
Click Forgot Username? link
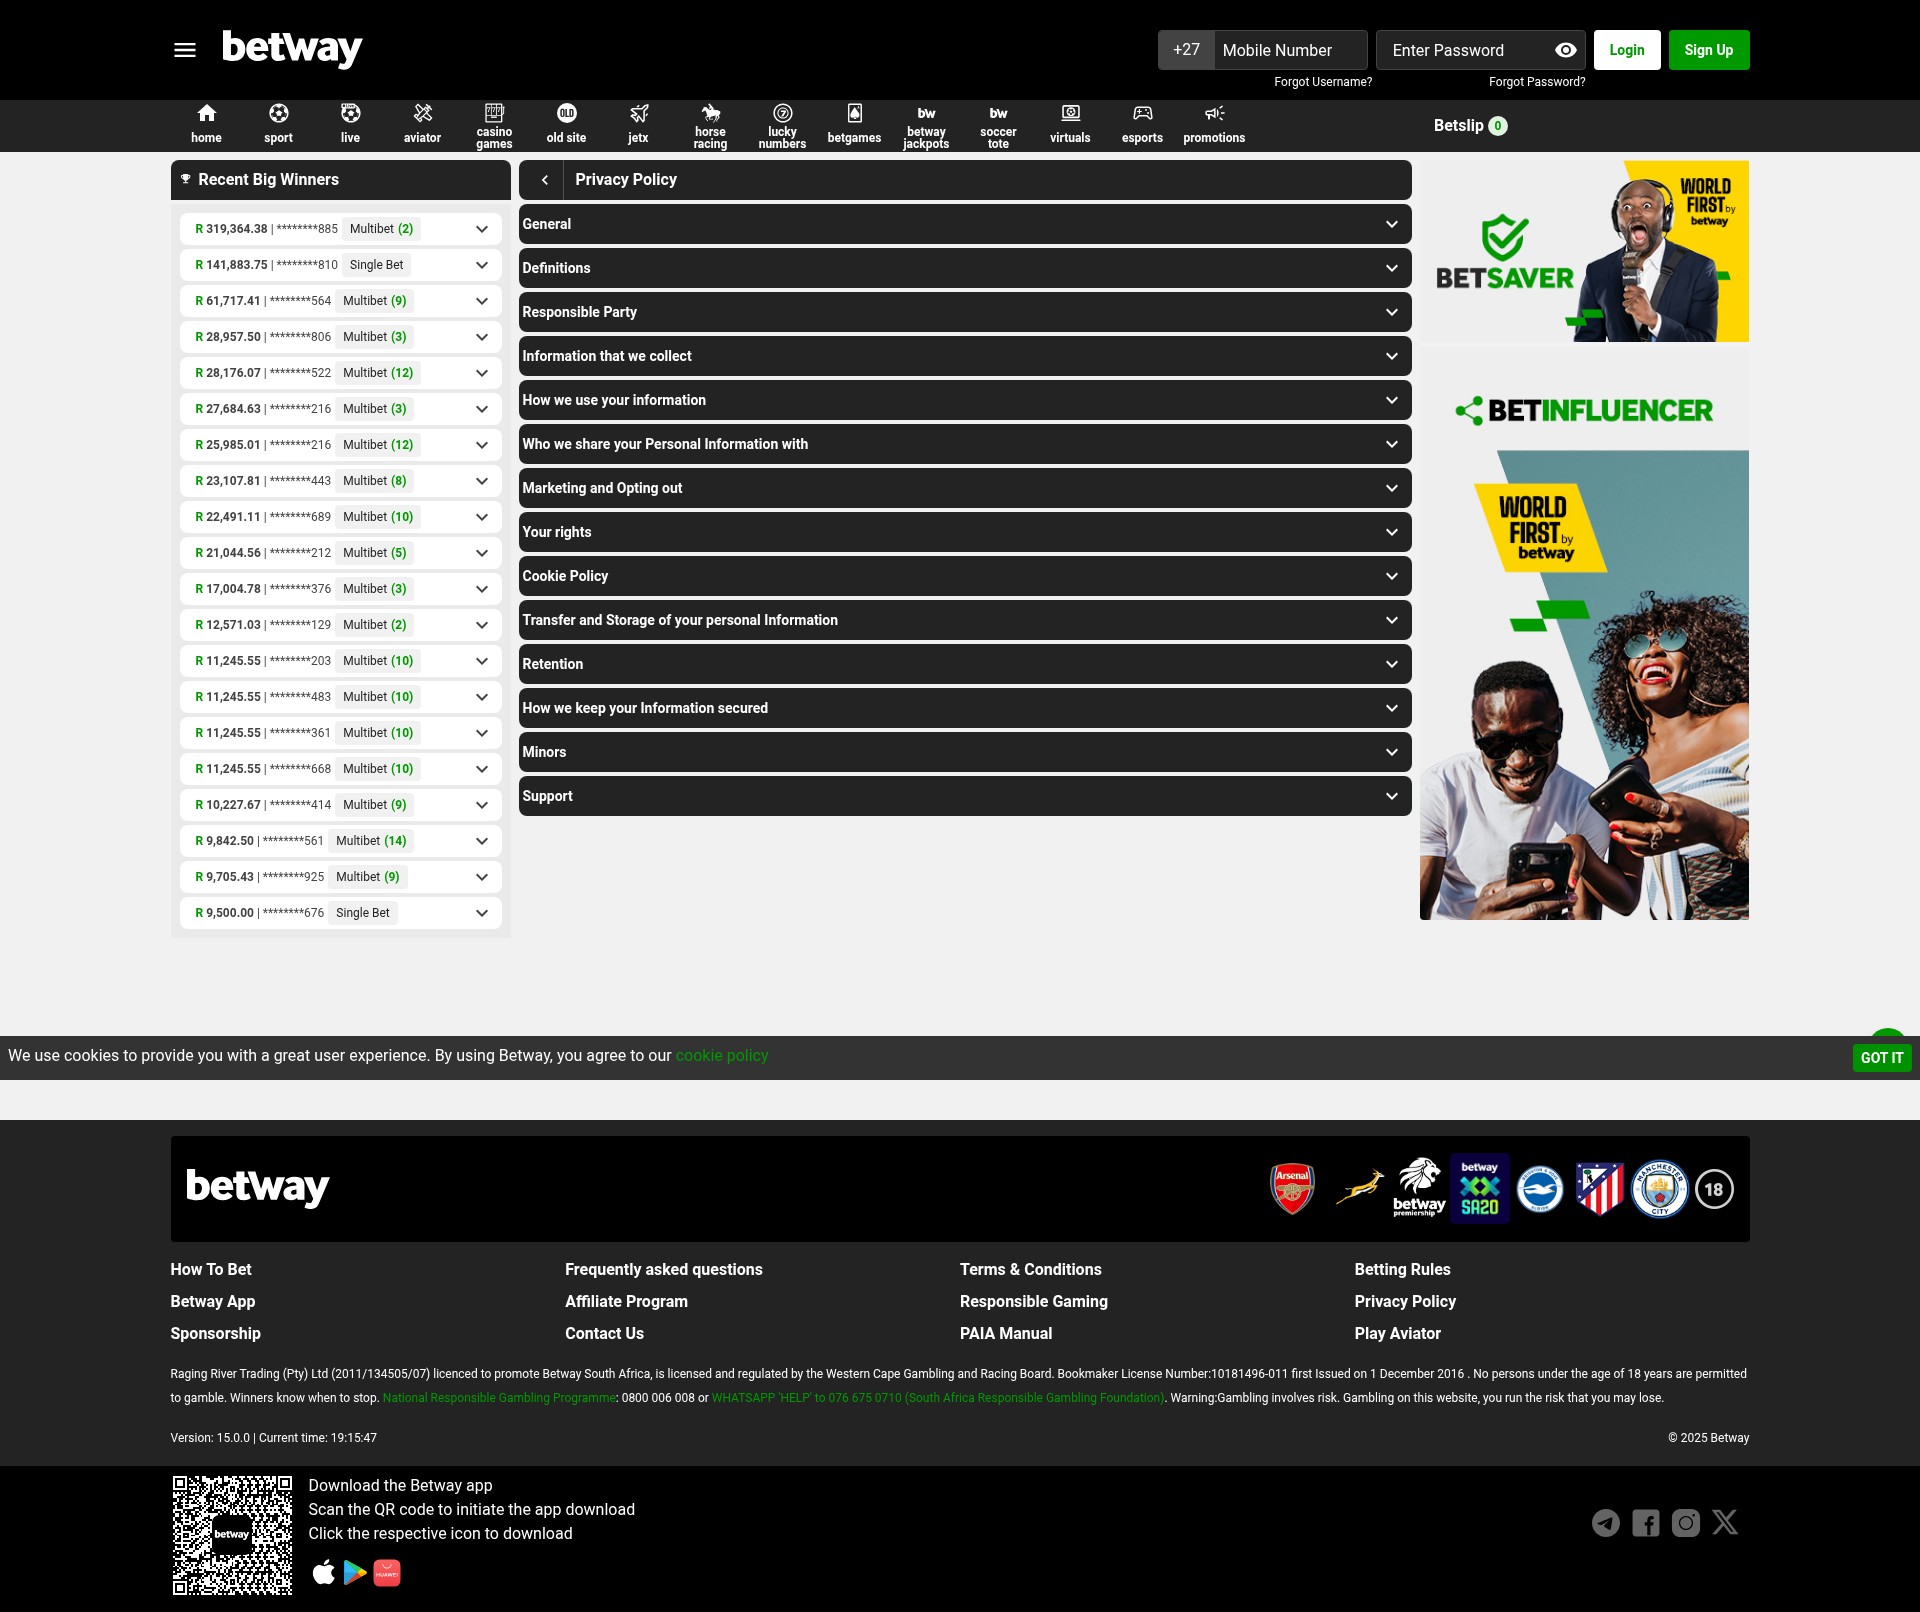pos(1323,82)
